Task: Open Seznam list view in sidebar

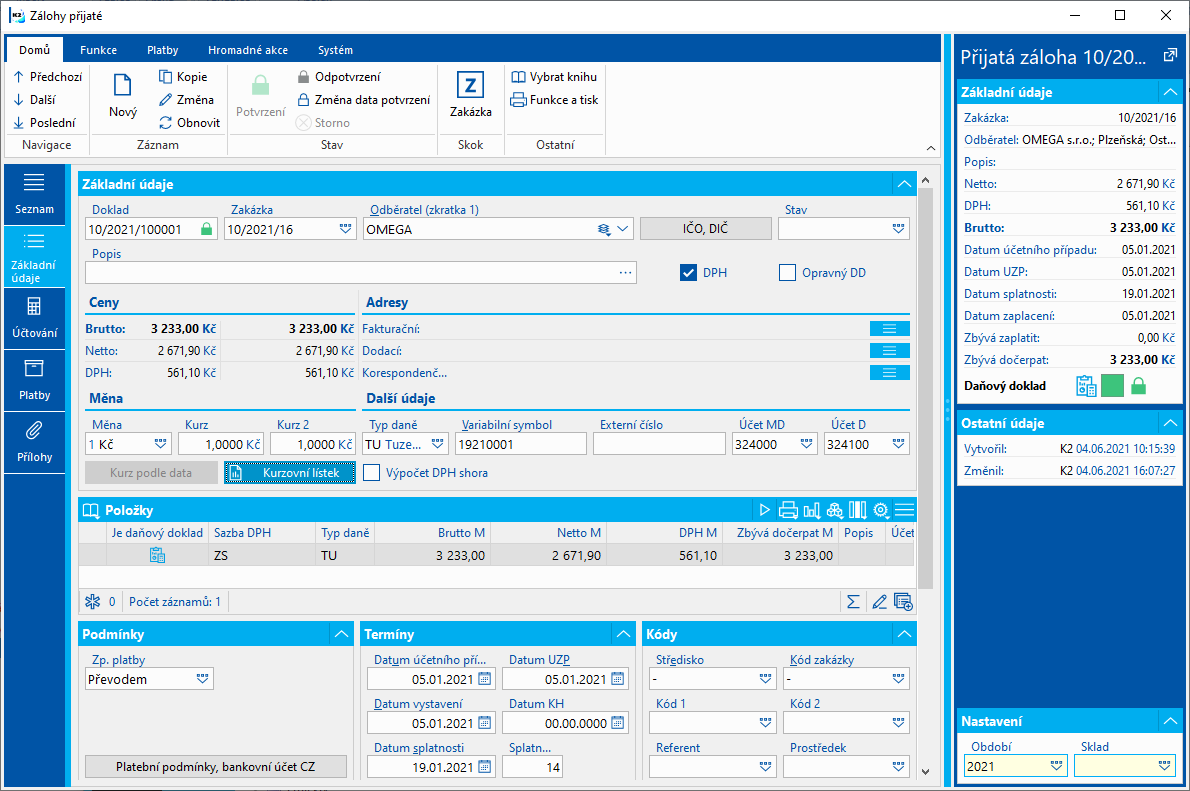Action: coord(34,194)
